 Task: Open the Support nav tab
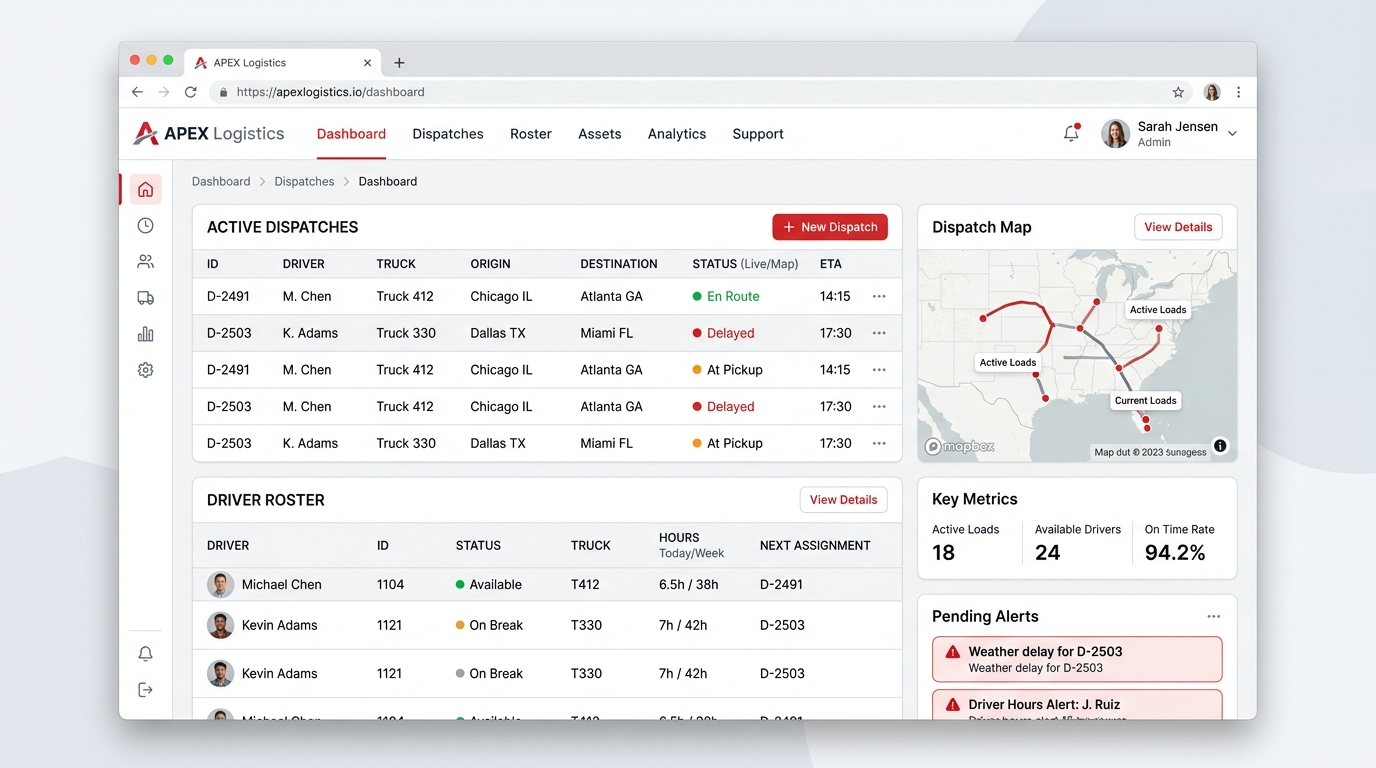click(758, 134)
